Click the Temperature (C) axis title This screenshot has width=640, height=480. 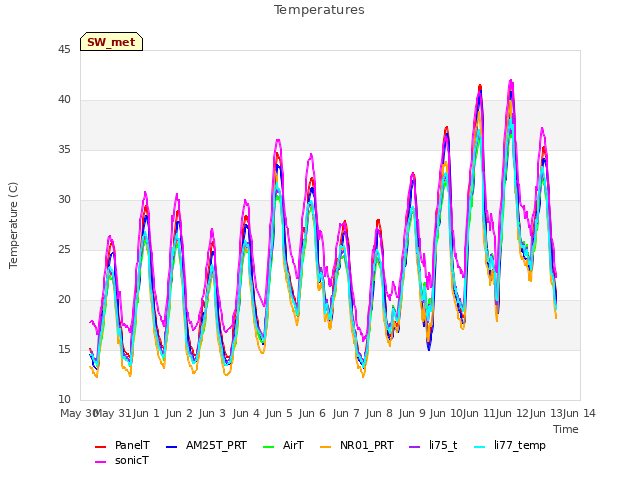click(13, 225)
